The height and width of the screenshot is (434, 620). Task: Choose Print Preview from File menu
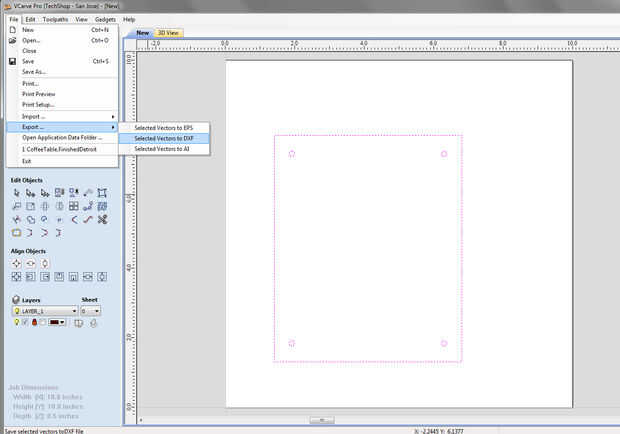tap(62, 94)
